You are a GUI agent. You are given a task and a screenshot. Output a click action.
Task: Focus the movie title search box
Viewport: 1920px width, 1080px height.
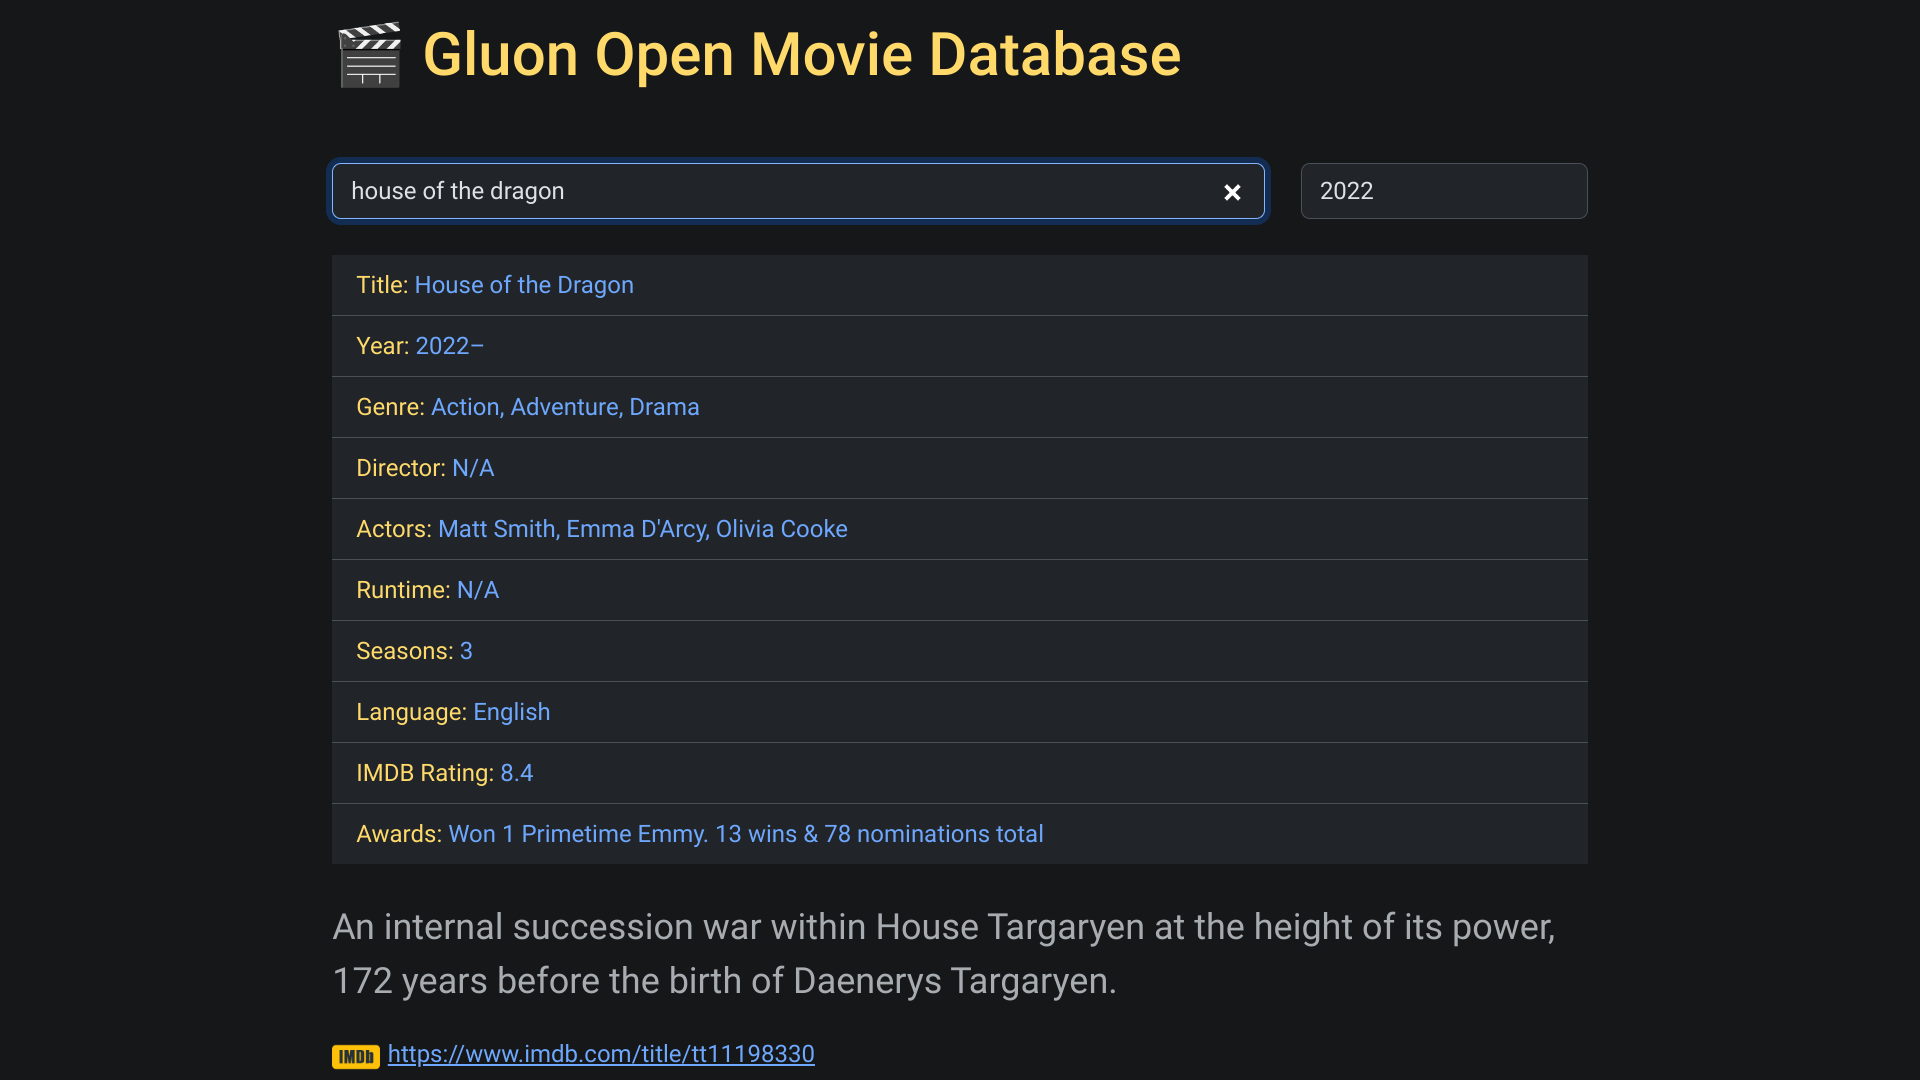tap(770, 191)
